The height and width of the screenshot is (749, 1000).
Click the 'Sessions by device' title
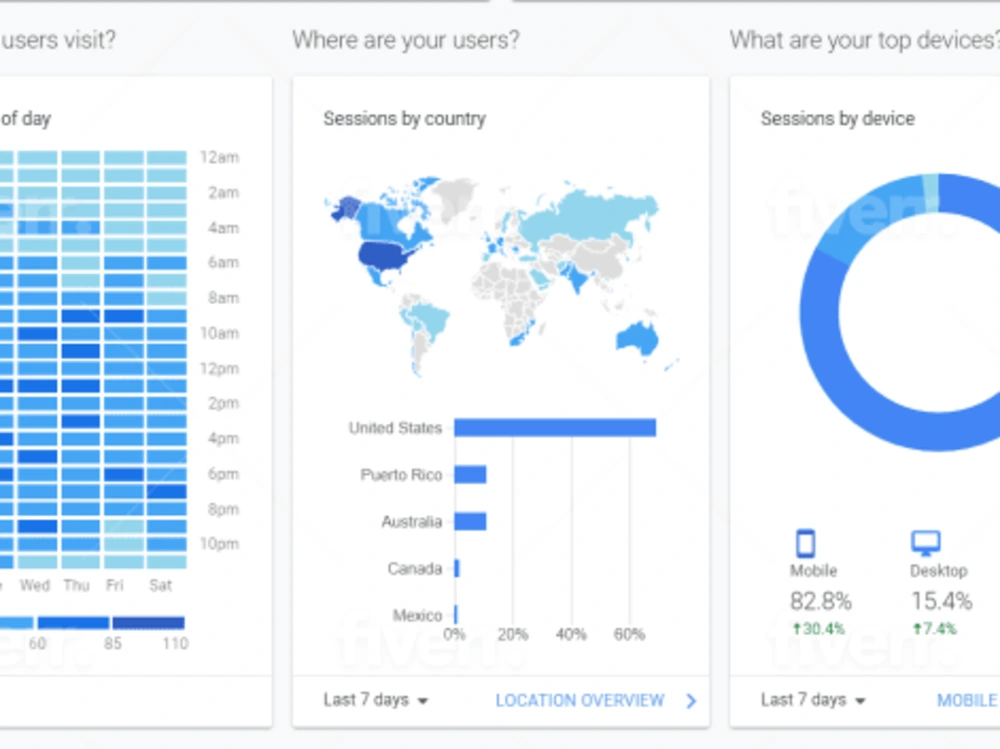[x=837, y=119]
